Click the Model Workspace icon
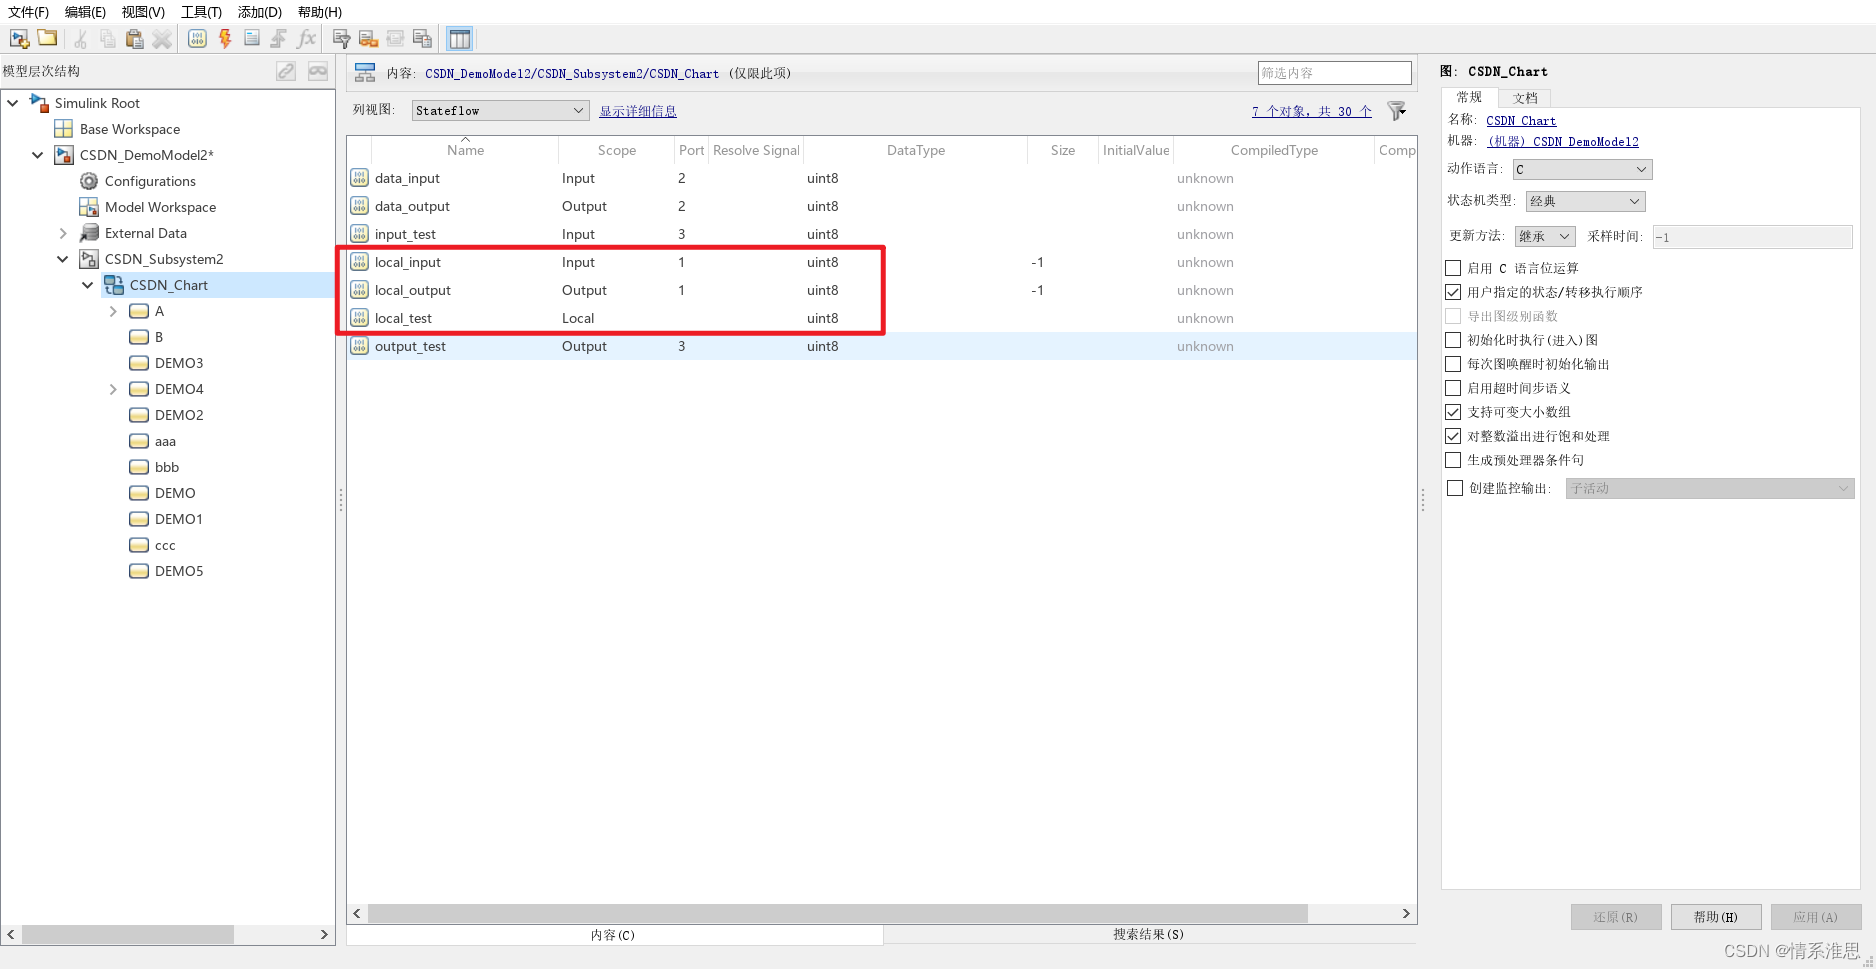 point(89,207)
